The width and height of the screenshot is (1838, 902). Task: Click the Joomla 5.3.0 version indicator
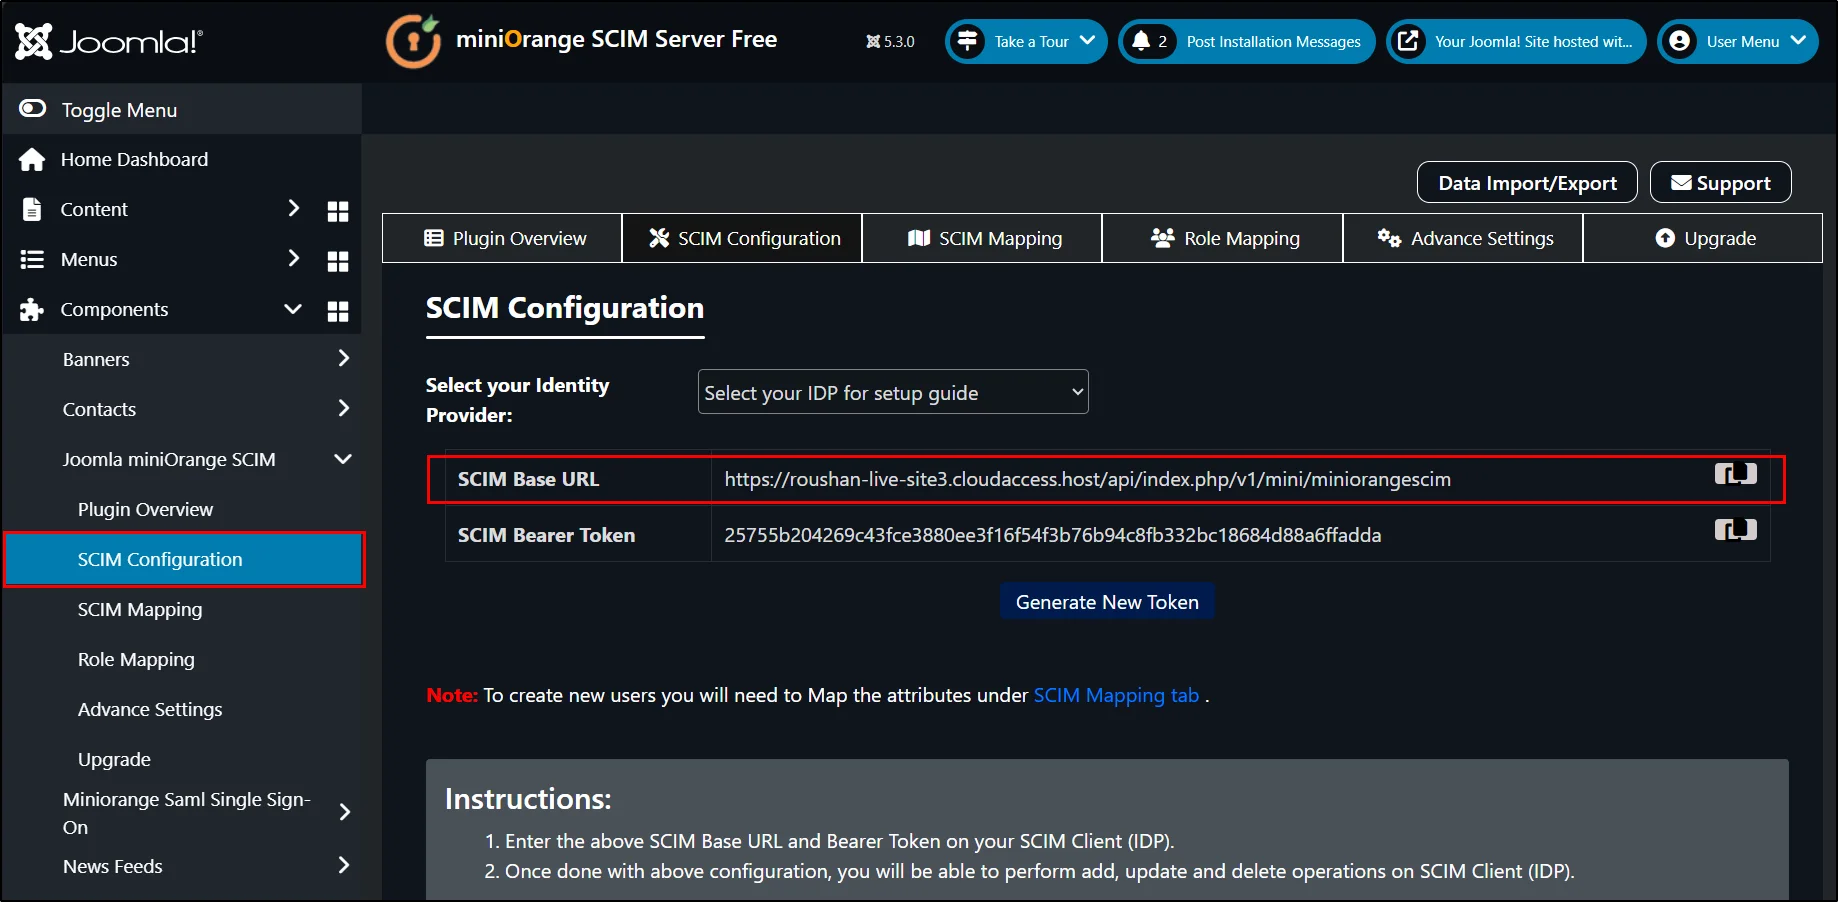pos(890,42)
